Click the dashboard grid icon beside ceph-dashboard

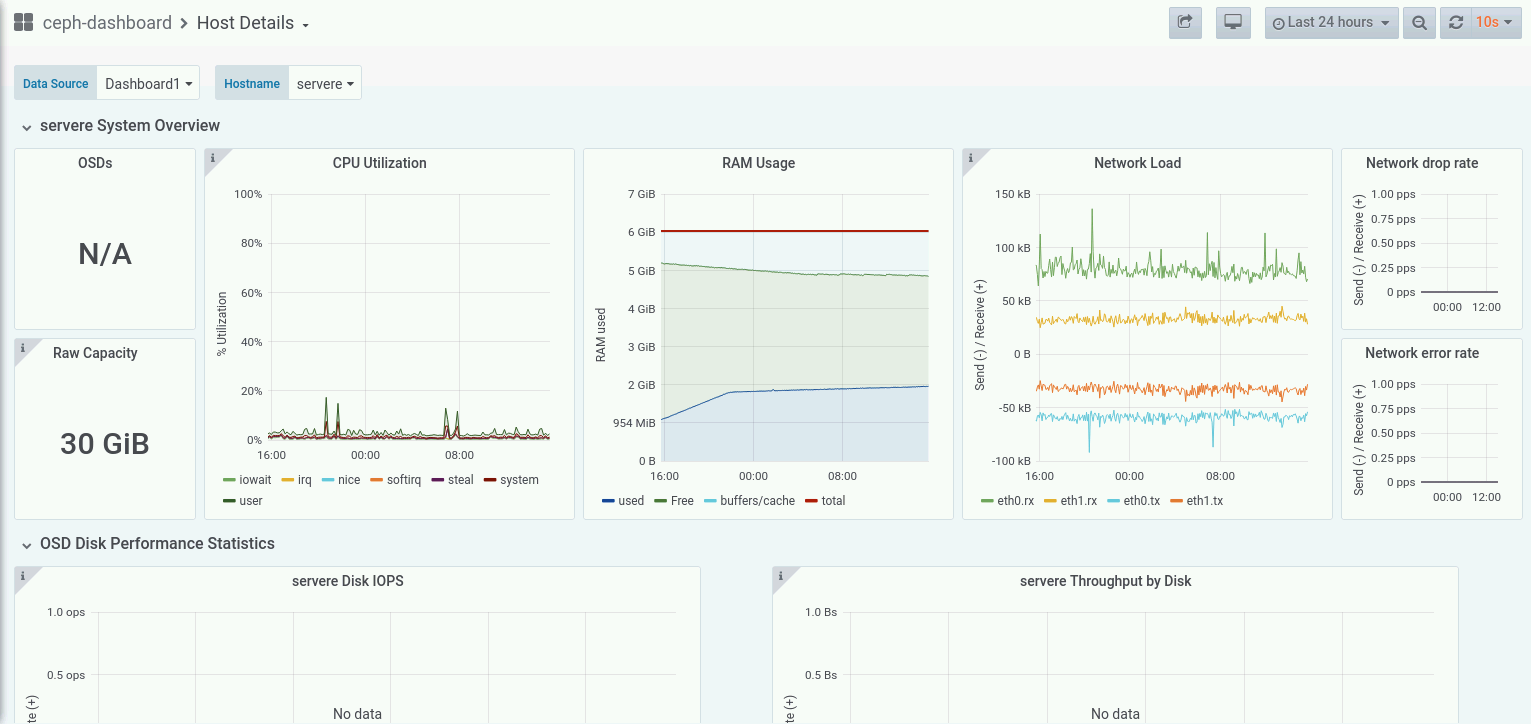coord(23,22)
